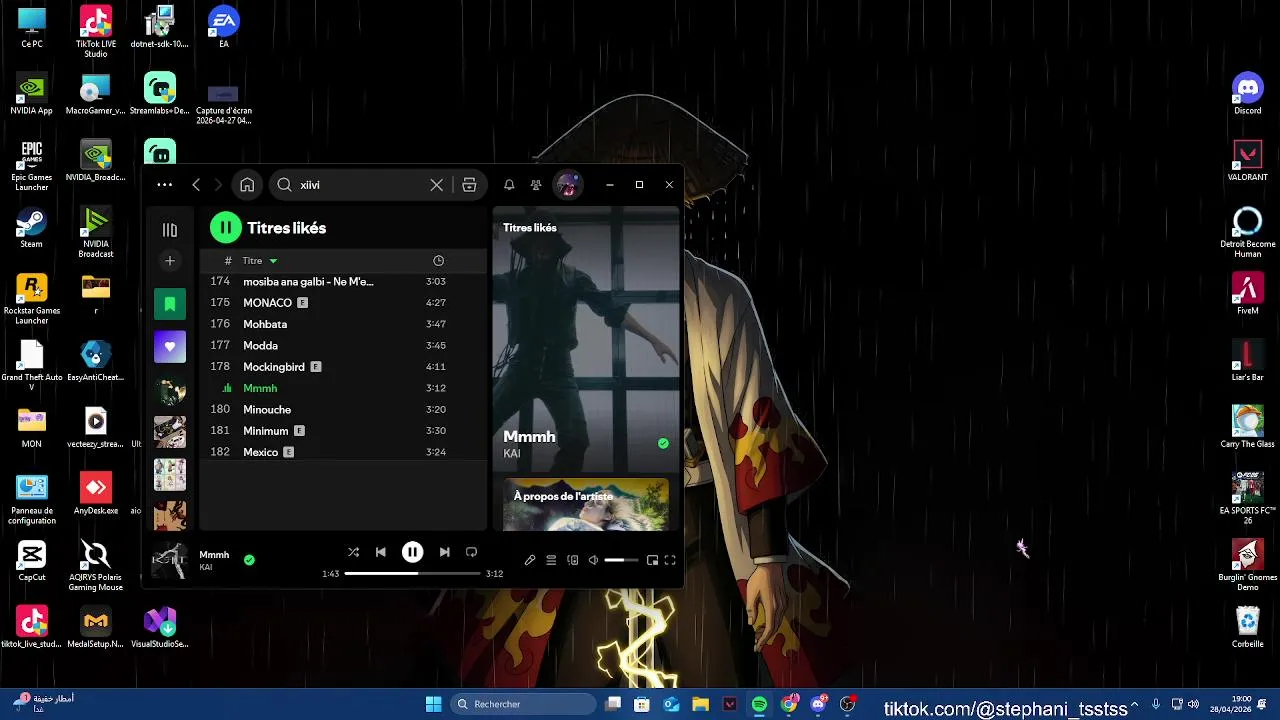Create a new playlist with the plus button
The height and width of the screenshot is (720, 1280).
click(x=170, y=261)
